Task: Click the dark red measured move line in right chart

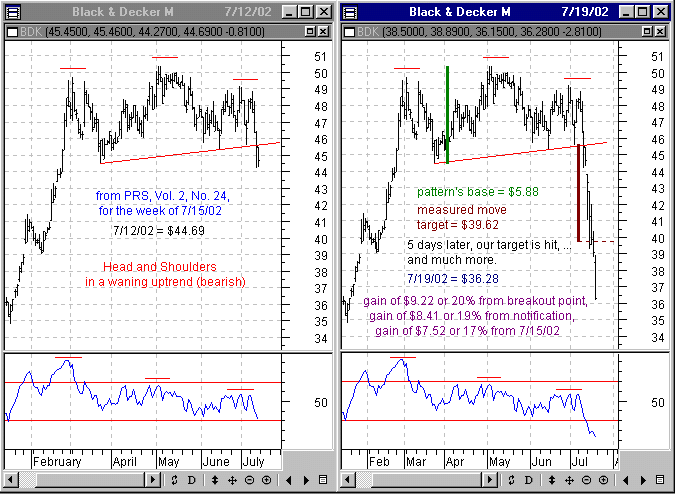Action: (579, 193)
